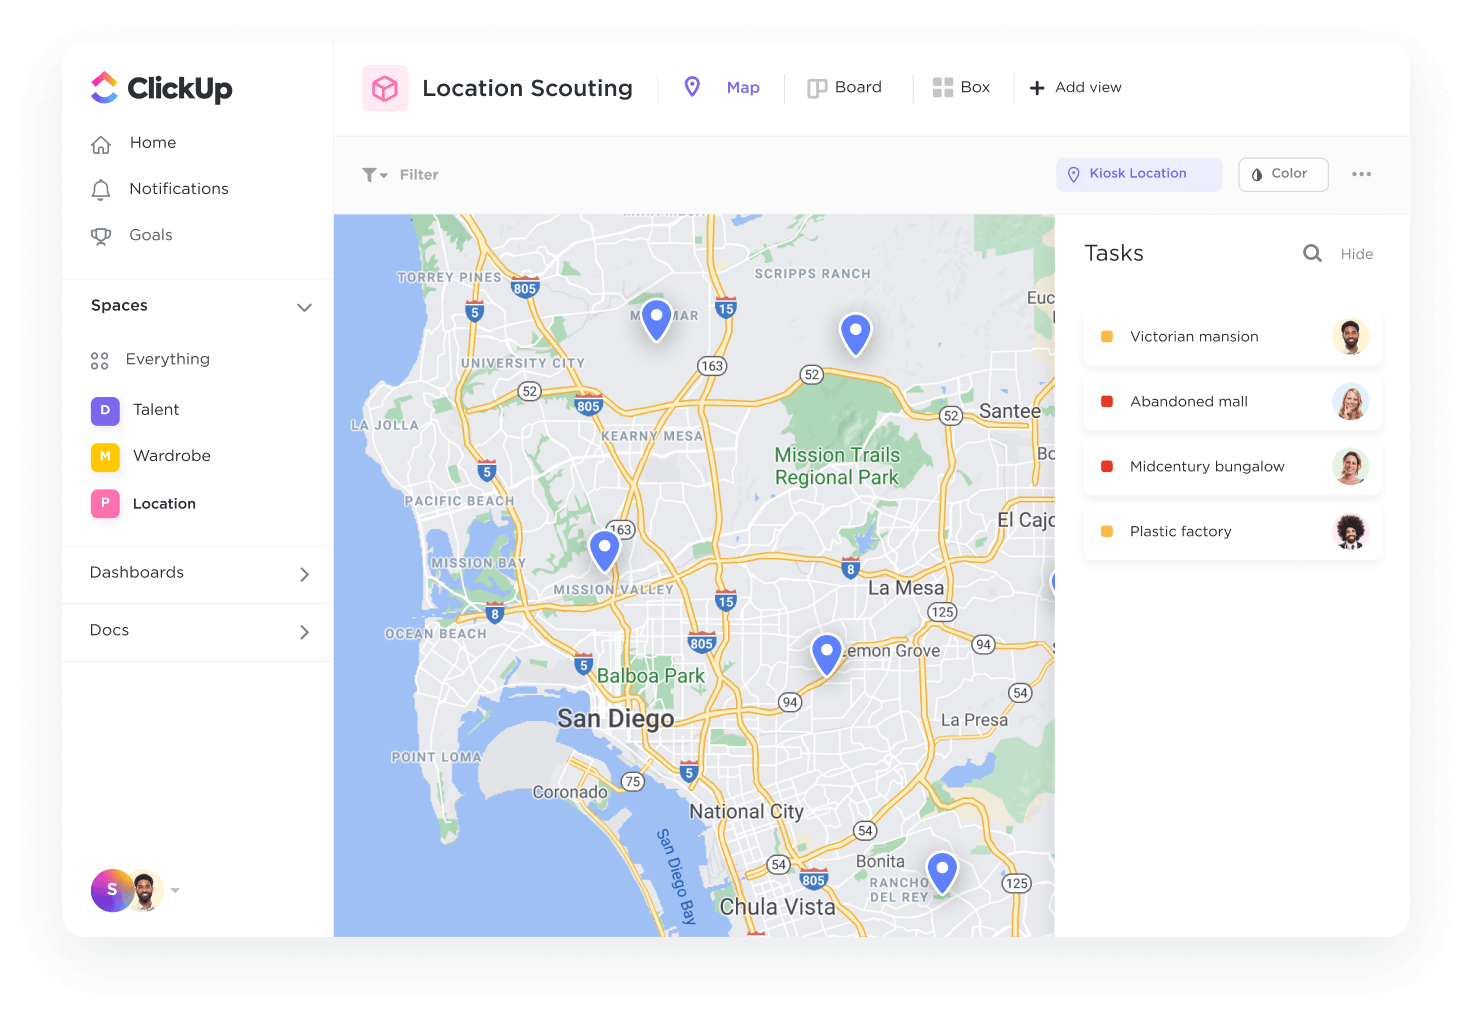The width and height of the screenshot is (1472, 1019).
Task: Click the Location Scouting cube icon
Action: pyautogui.click(x=385, y=88)
